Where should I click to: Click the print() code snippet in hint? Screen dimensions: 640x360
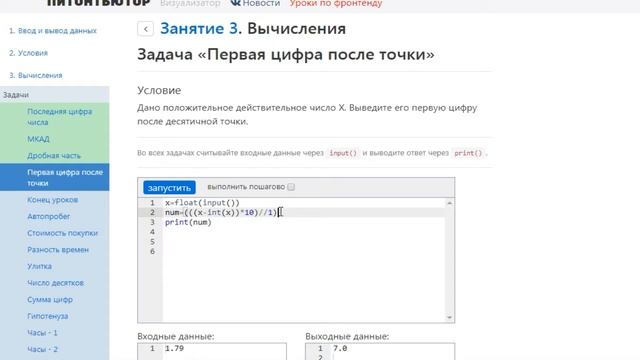[x=468, y=153]
